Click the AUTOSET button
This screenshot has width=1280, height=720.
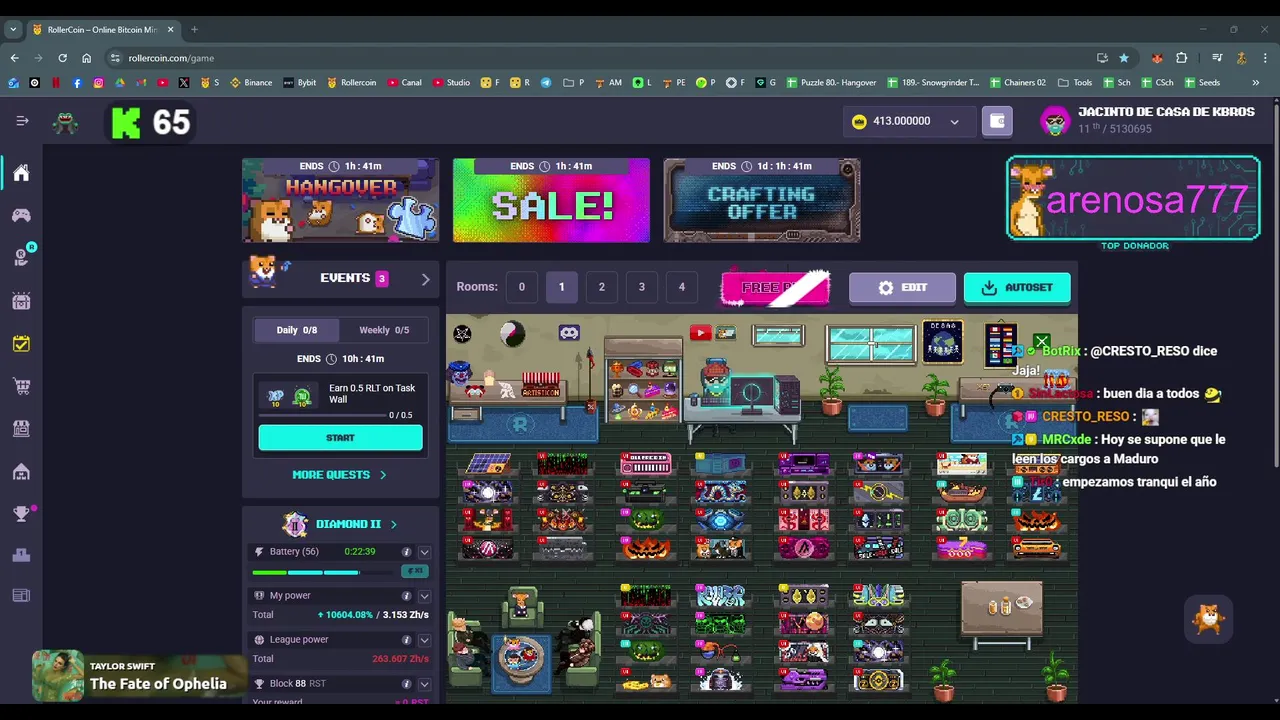[1017, 287]
